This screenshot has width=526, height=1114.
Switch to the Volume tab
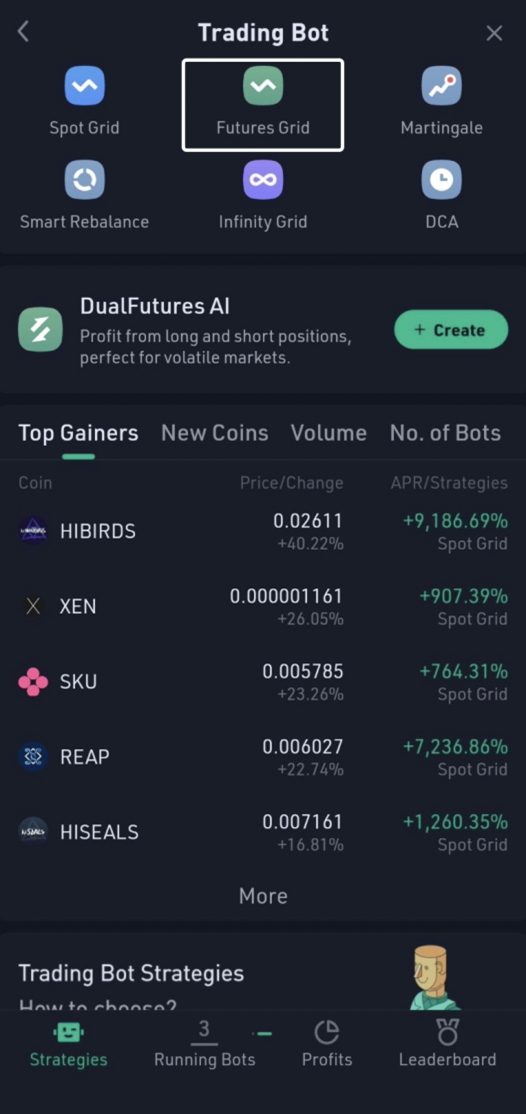[x=328, y=433]
